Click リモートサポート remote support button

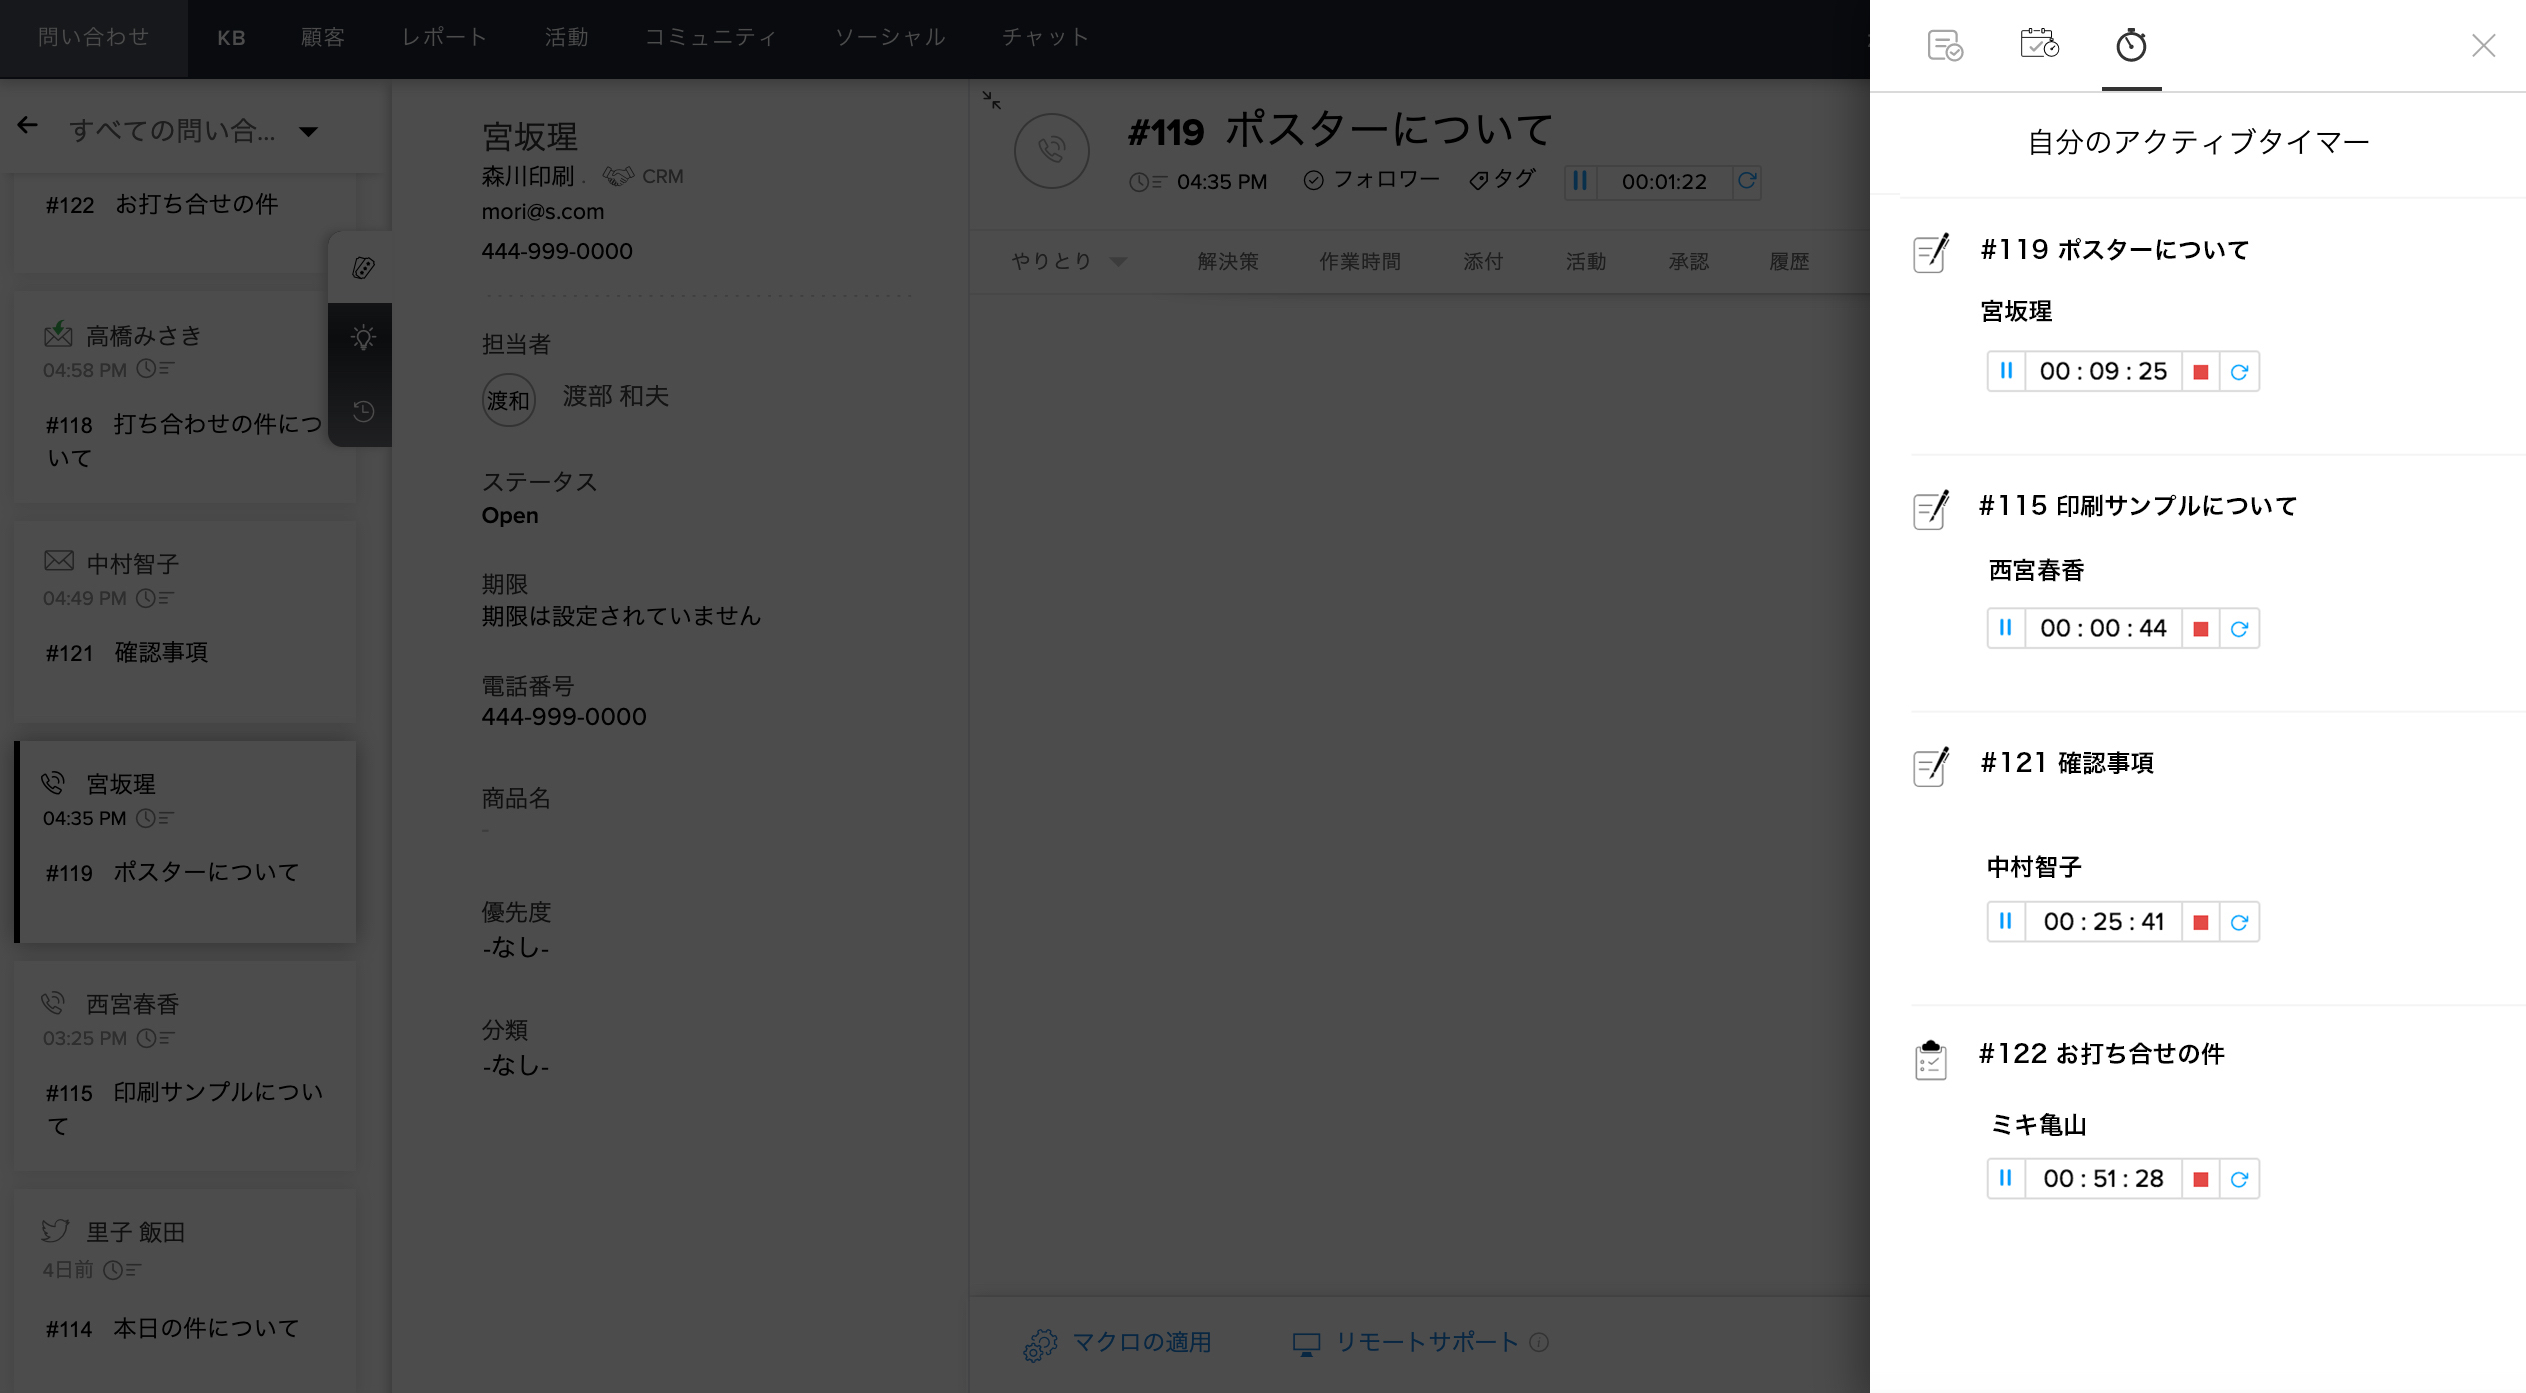coord(1406,1343)
